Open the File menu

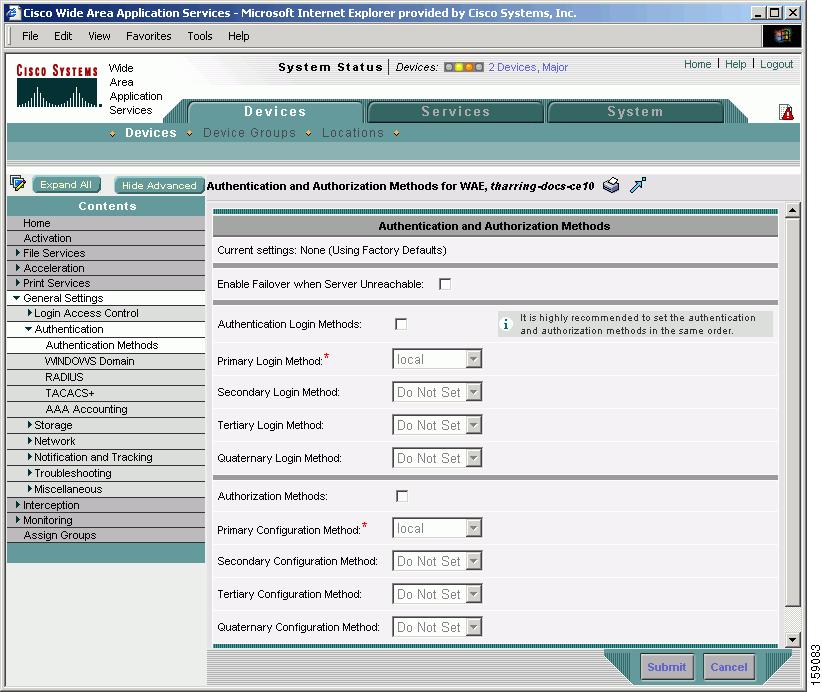tap(30, 36)
